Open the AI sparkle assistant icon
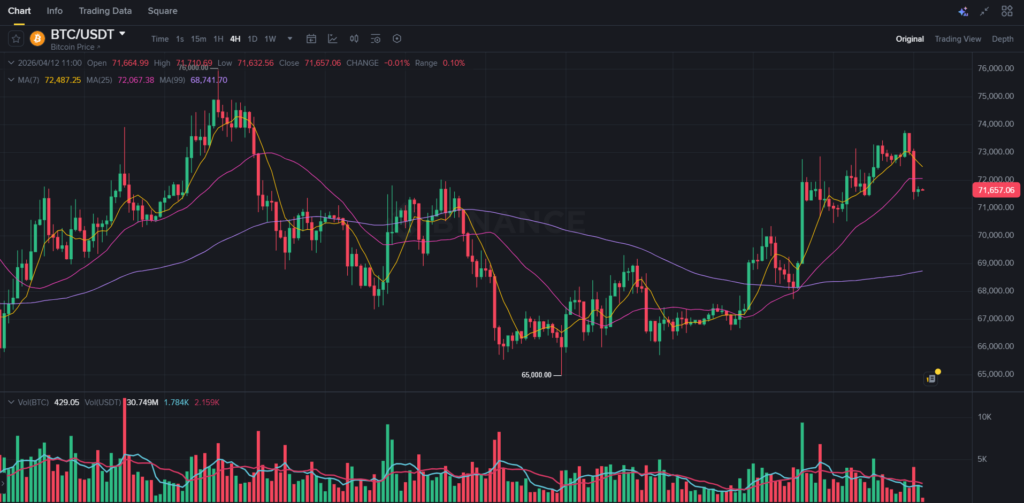The height and width of the screenshot is (503, 1024). tap(963, 11)
